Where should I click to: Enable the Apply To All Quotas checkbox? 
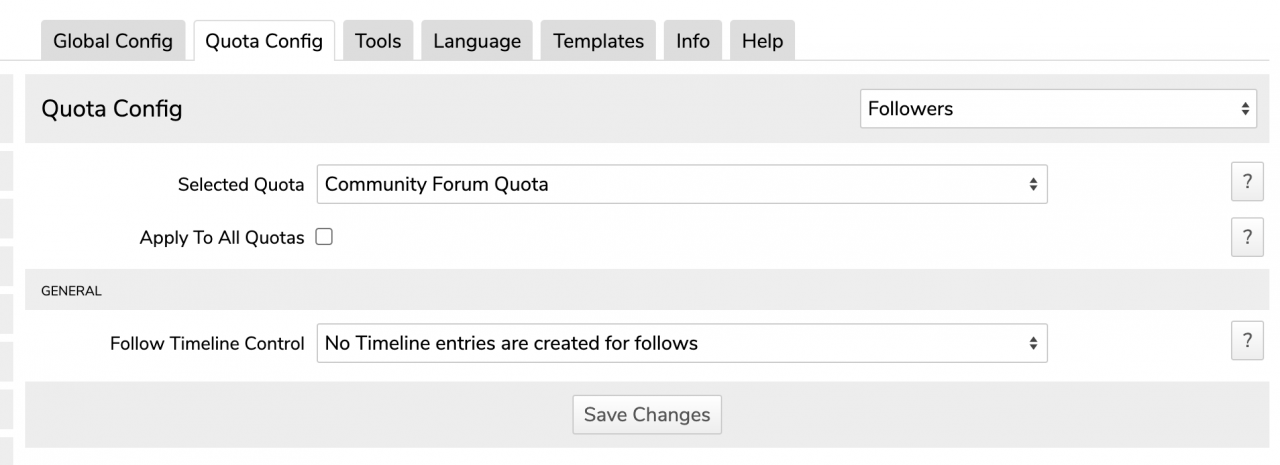(324, 238)
